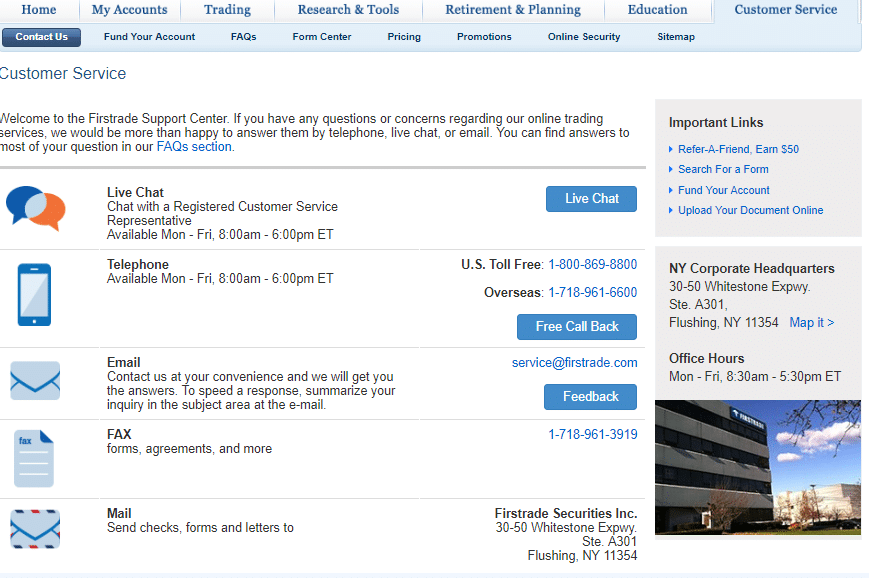Viewport: 869px width, 578px height.
Task: Open Retirement & Planning tab
Action: point(513,10)
